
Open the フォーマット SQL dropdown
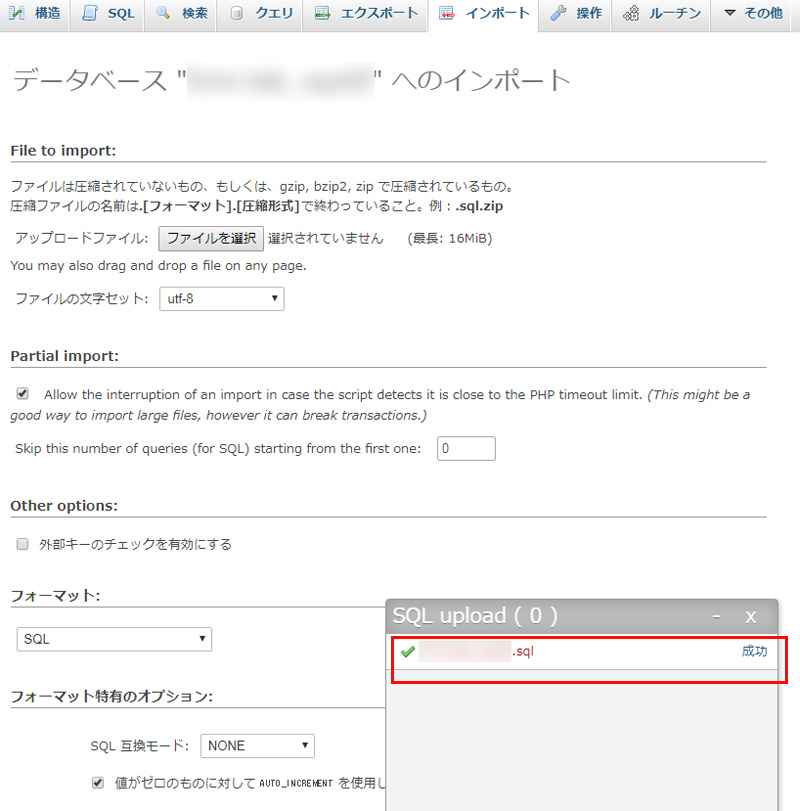114,639
